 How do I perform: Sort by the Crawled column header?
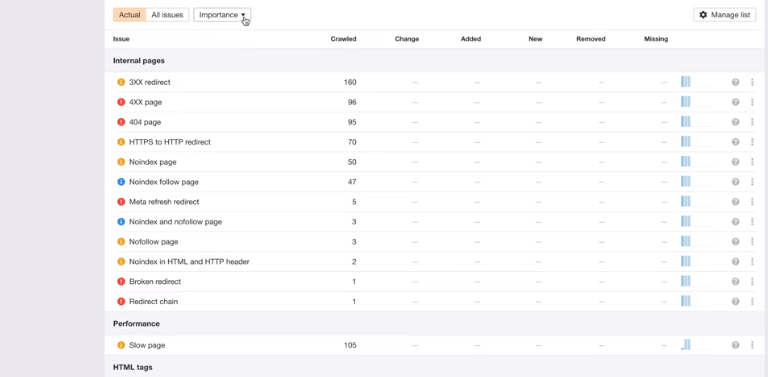[343, 39]
